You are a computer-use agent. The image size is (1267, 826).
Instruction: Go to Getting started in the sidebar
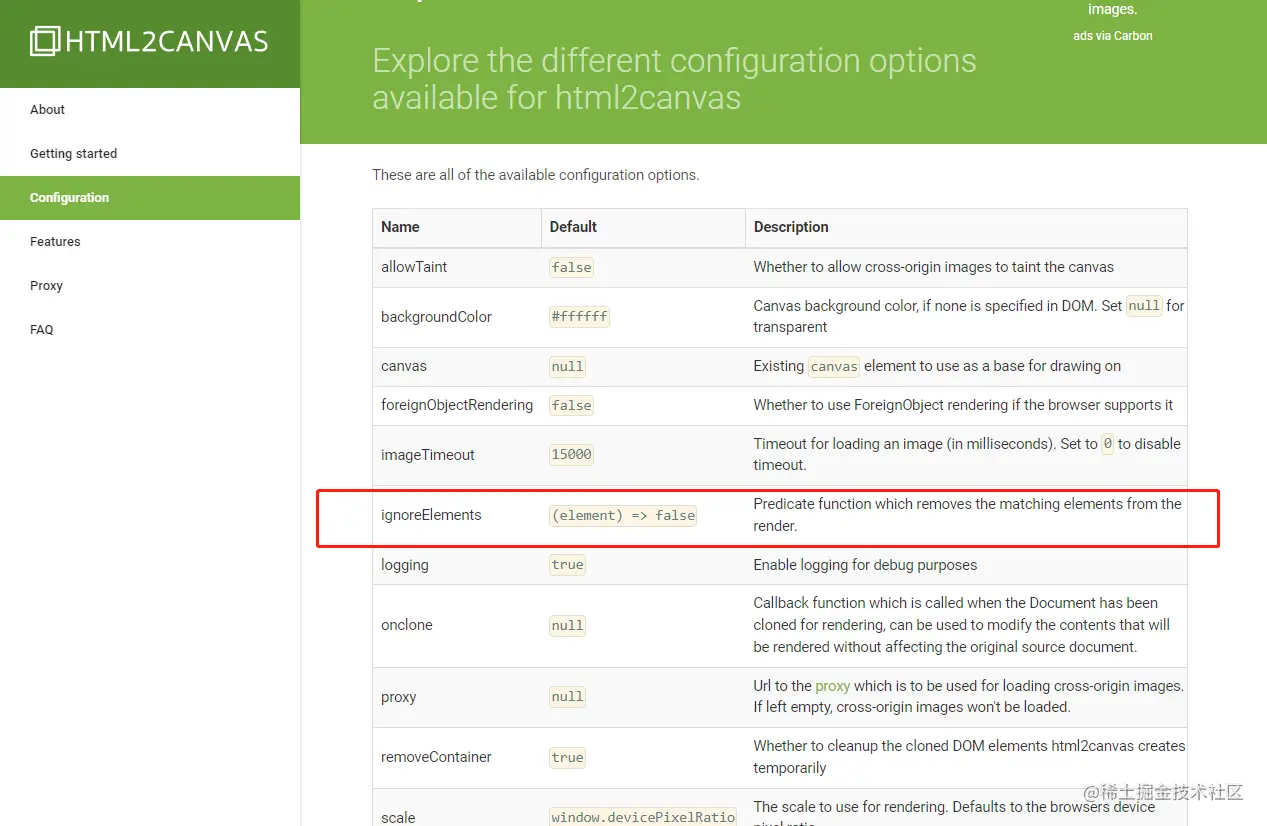coord(73,154)
